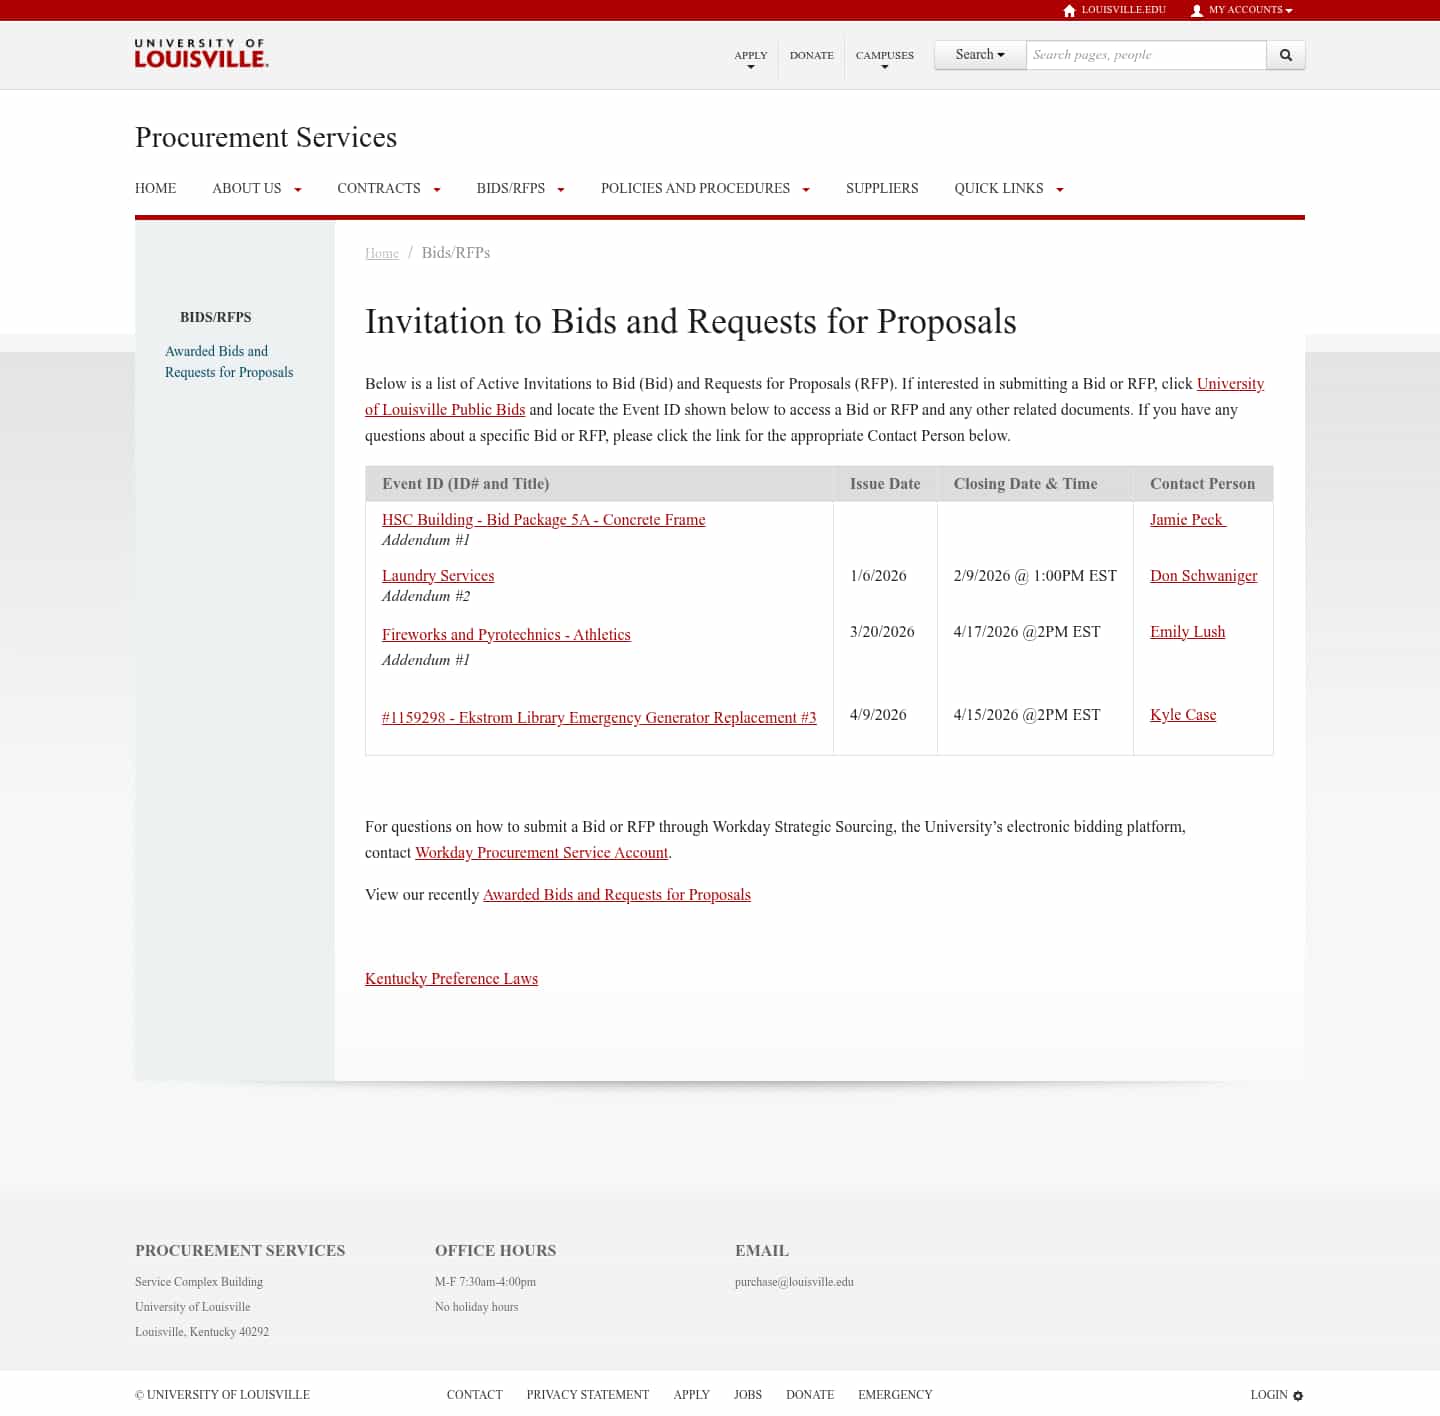The width and height of the screenshot is (1440, 1416).
Task: Click the home icon beside LOUISVILLE.EDU
Action: [1068, 10]
